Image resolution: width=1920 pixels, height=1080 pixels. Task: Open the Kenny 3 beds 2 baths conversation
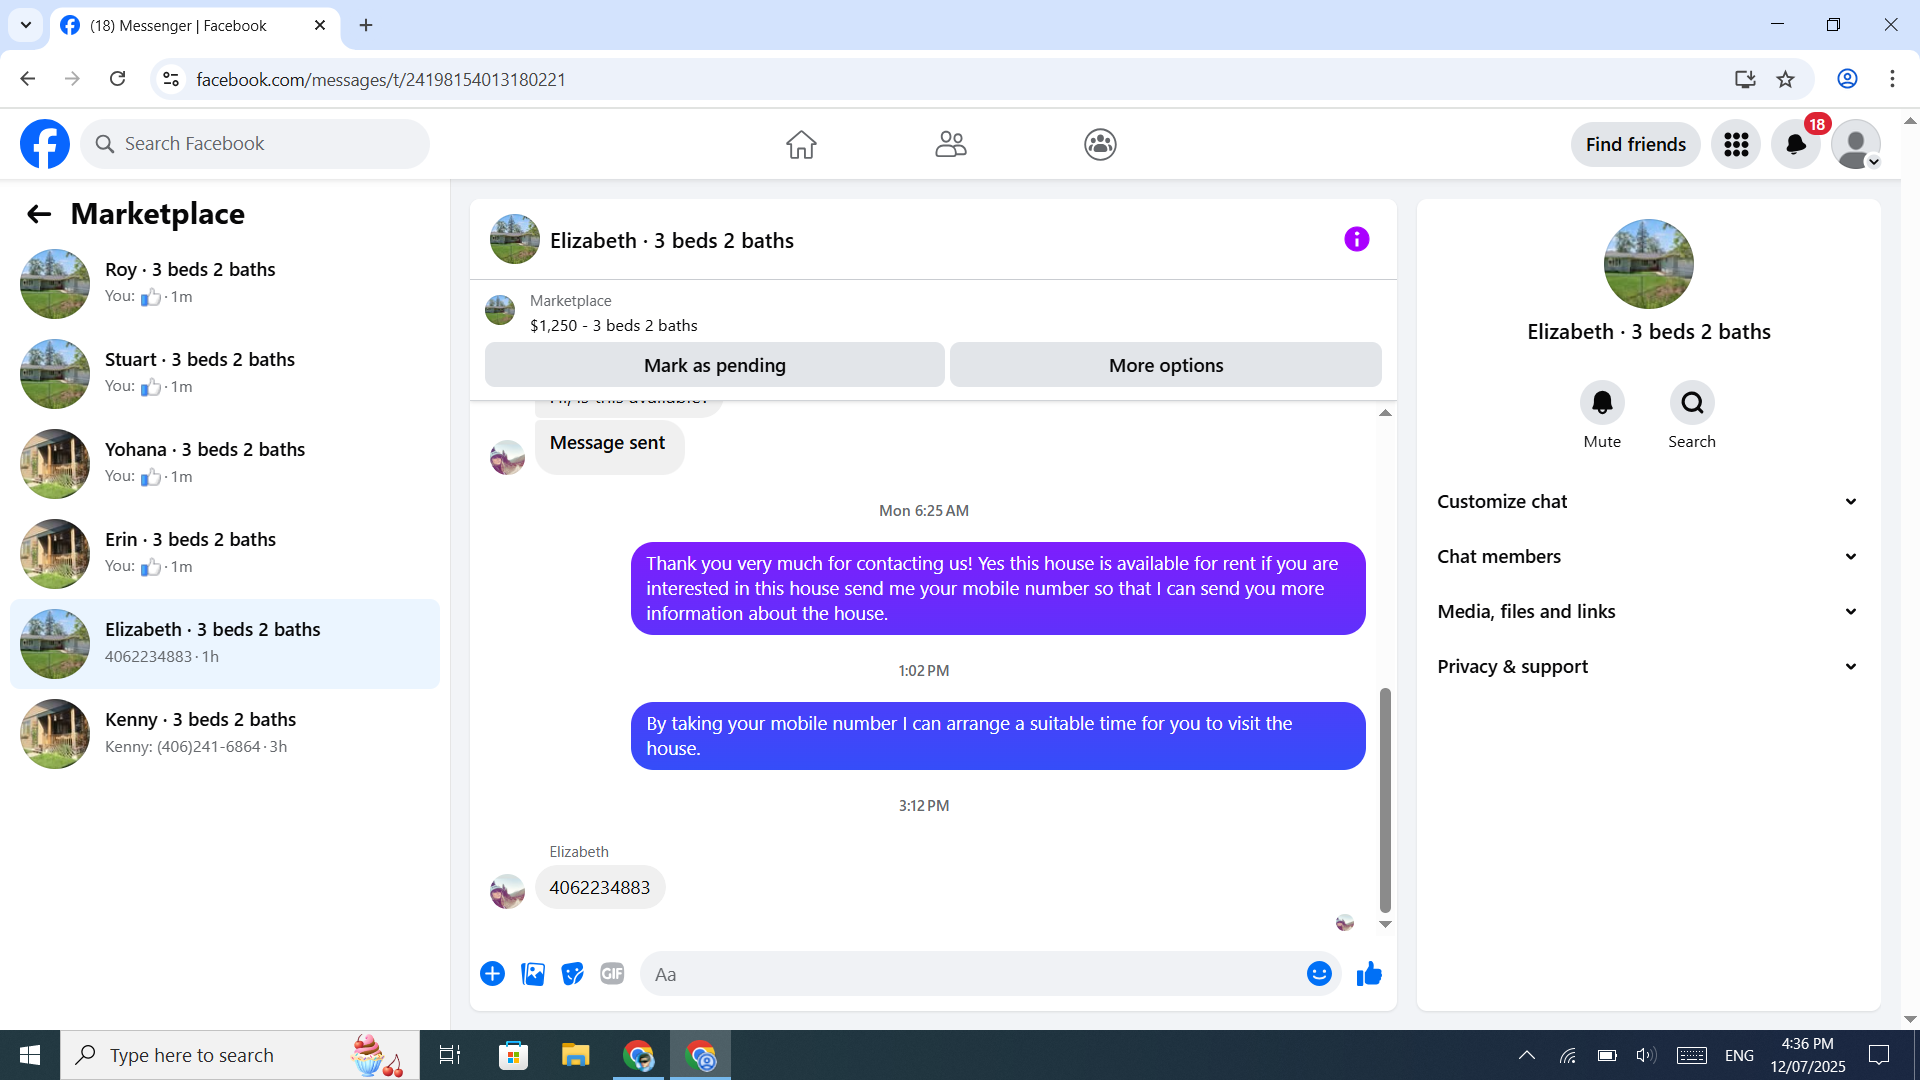(x=225, y=733)
